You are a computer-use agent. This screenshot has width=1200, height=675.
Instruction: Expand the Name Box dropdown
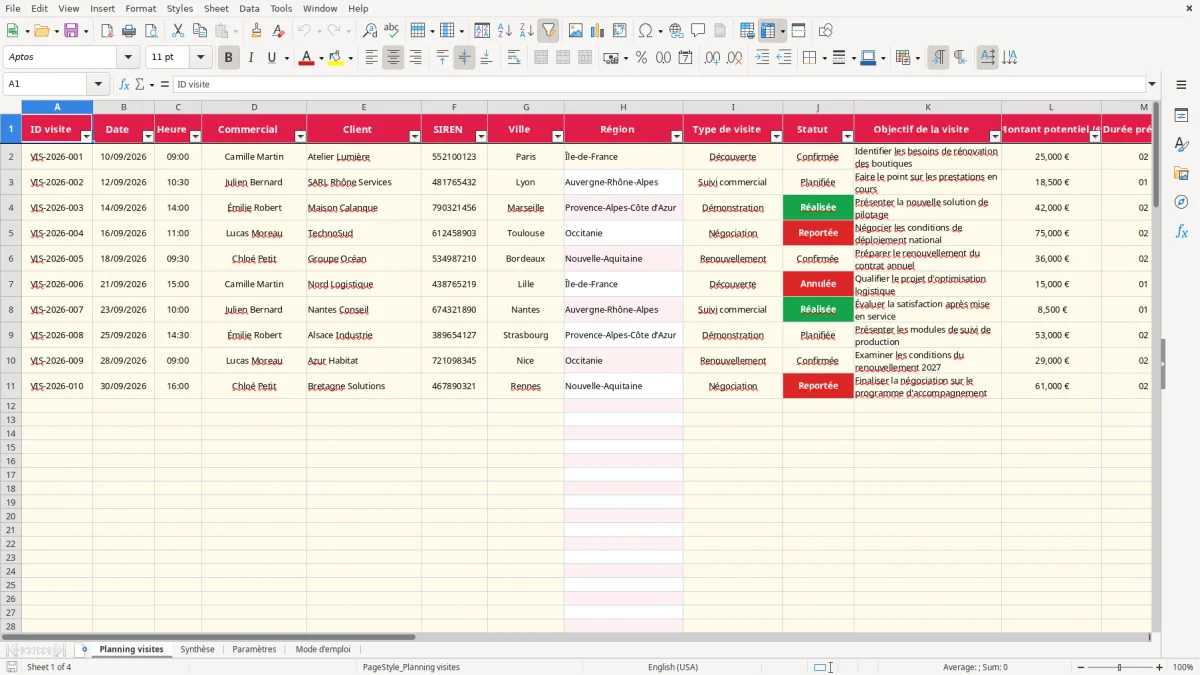pos(98,84)
